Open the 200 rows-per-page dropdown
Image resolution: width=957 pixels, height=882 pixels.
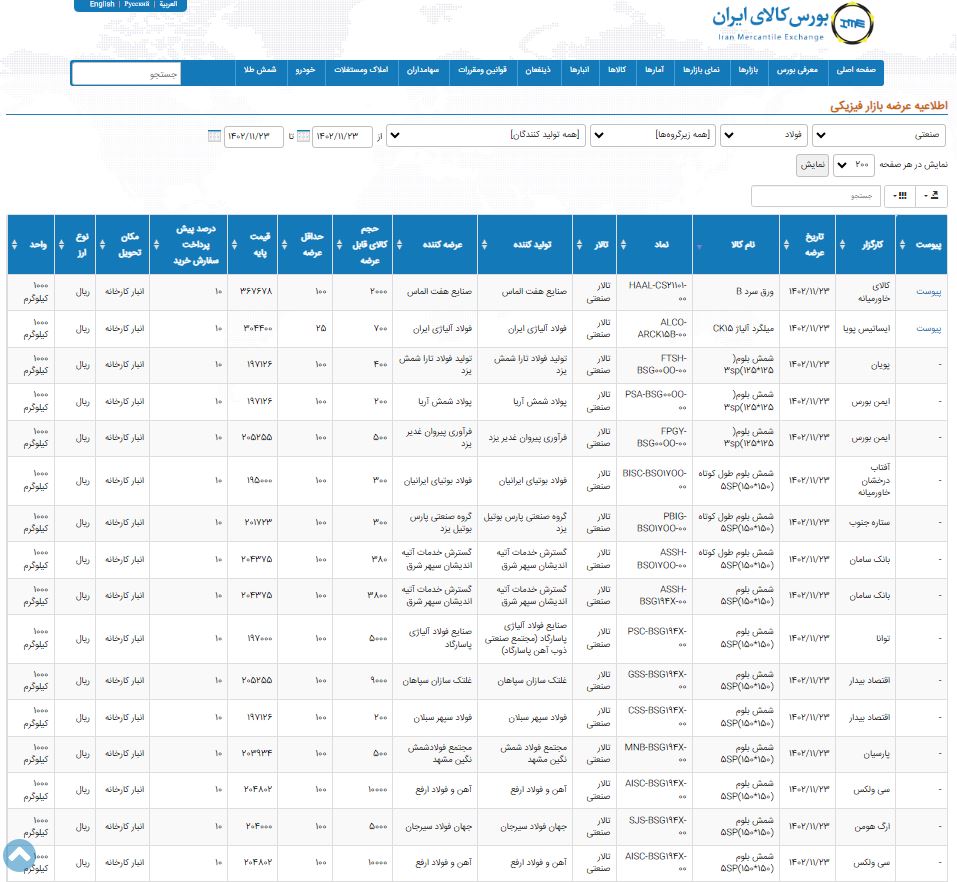tap(853, 165)
